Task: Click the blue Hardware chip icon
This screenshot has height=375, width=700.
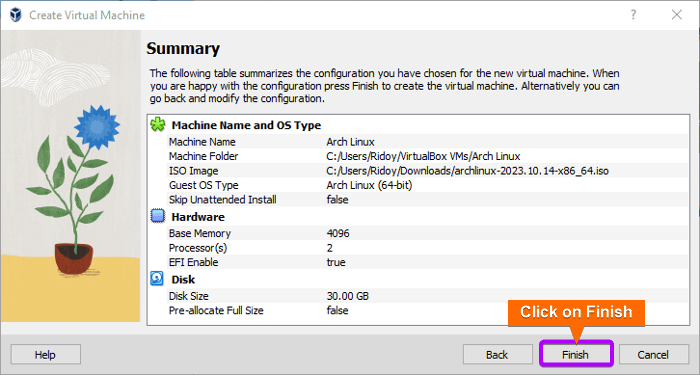Action: coord(157,217)
